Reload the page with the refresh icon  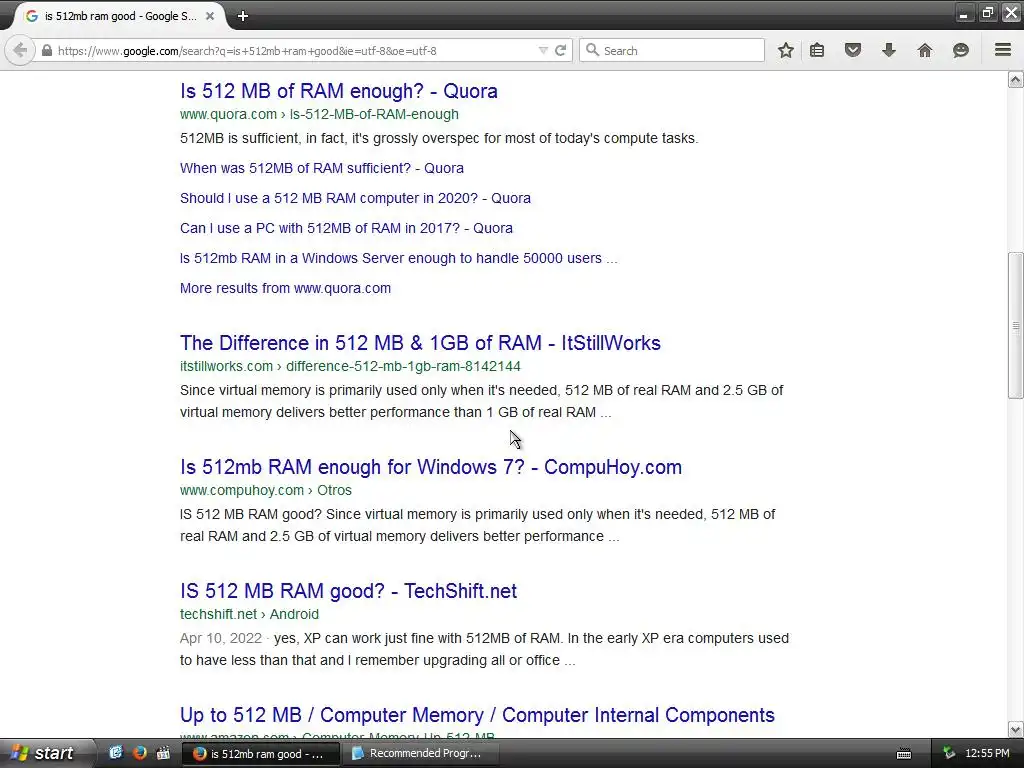coord(560,50)
